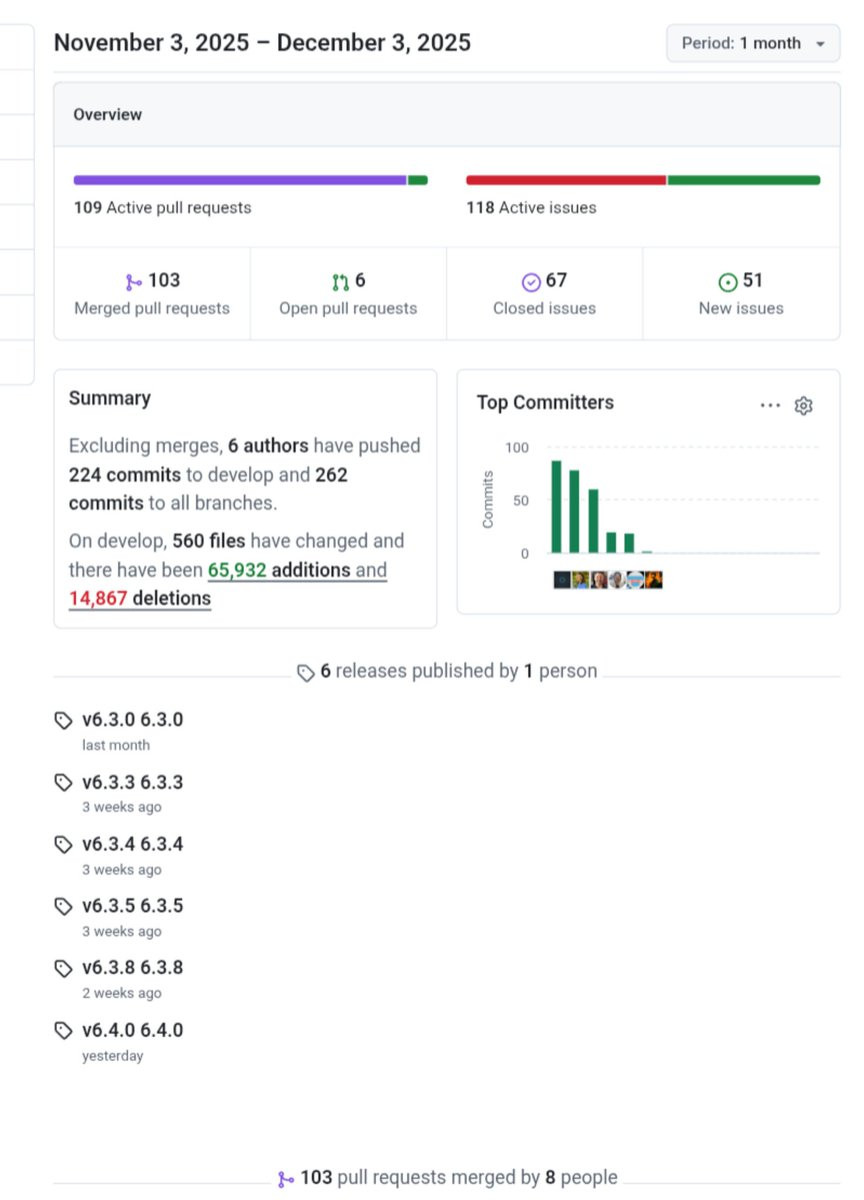Click the merge icon beside '103 pull requests merged'
This screenshot has width=864, height=1200.
[x=286, y=1179]
